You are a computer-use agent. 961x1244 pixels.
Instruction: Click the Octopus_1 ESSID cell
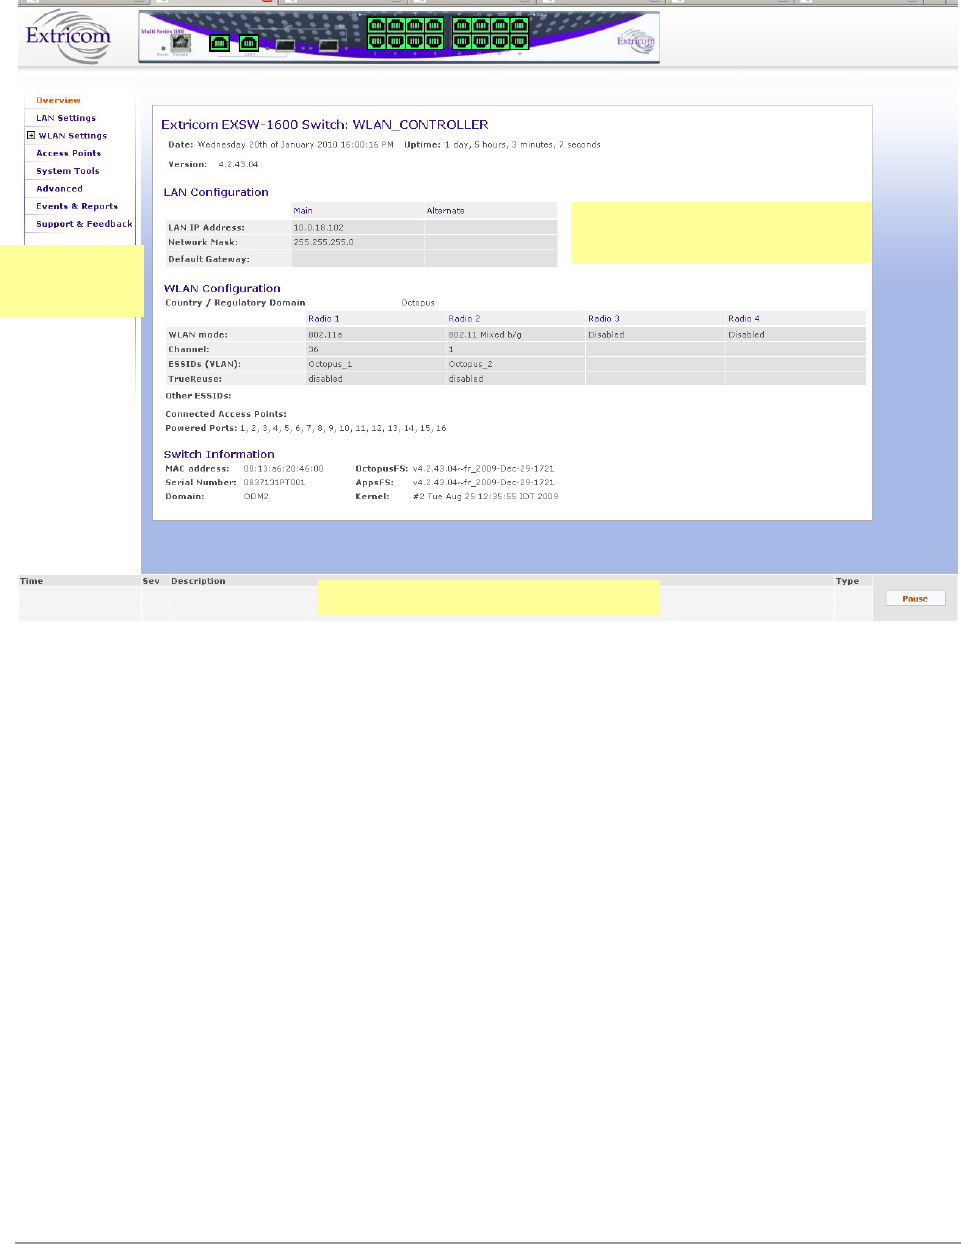(330, 364)
